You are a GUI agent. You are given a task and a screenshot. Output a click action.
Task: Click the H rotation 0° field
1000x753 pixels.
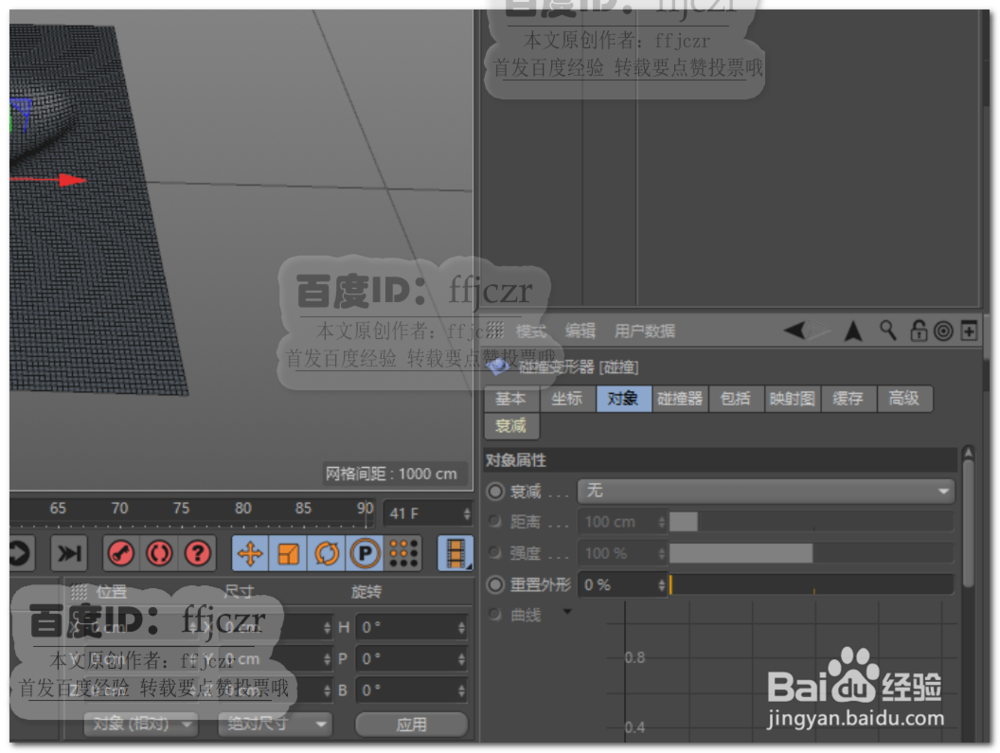point(411,627)
